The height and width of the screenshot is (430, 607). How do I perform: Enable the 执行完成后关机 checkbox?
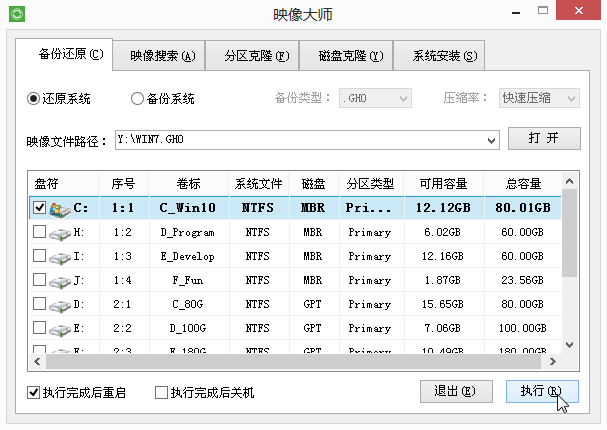click(x=161, y=393)
